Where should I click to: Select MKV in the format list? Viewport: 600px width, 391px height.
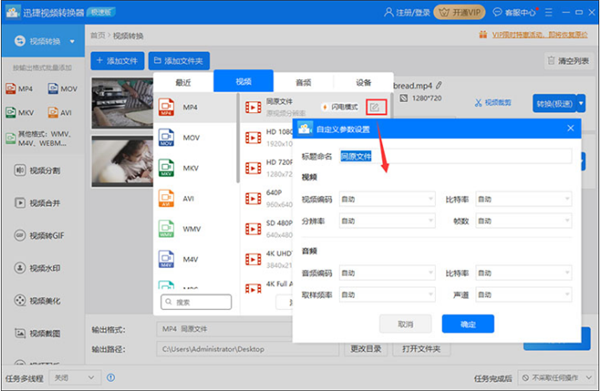[195, 168]
